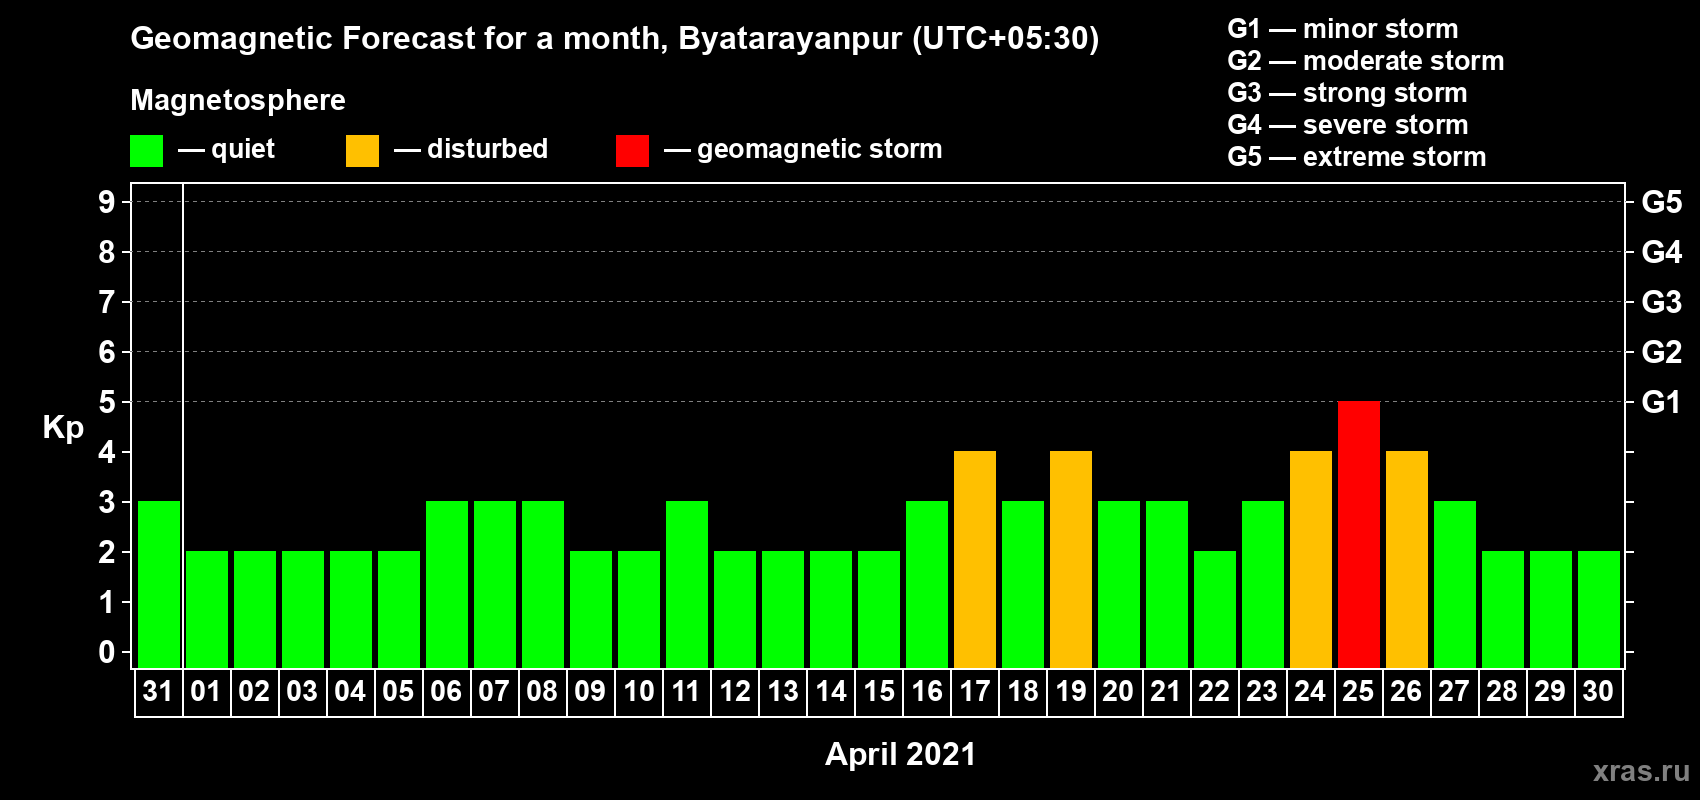
Task: Click the day label 01
Action: coord(206,691)
